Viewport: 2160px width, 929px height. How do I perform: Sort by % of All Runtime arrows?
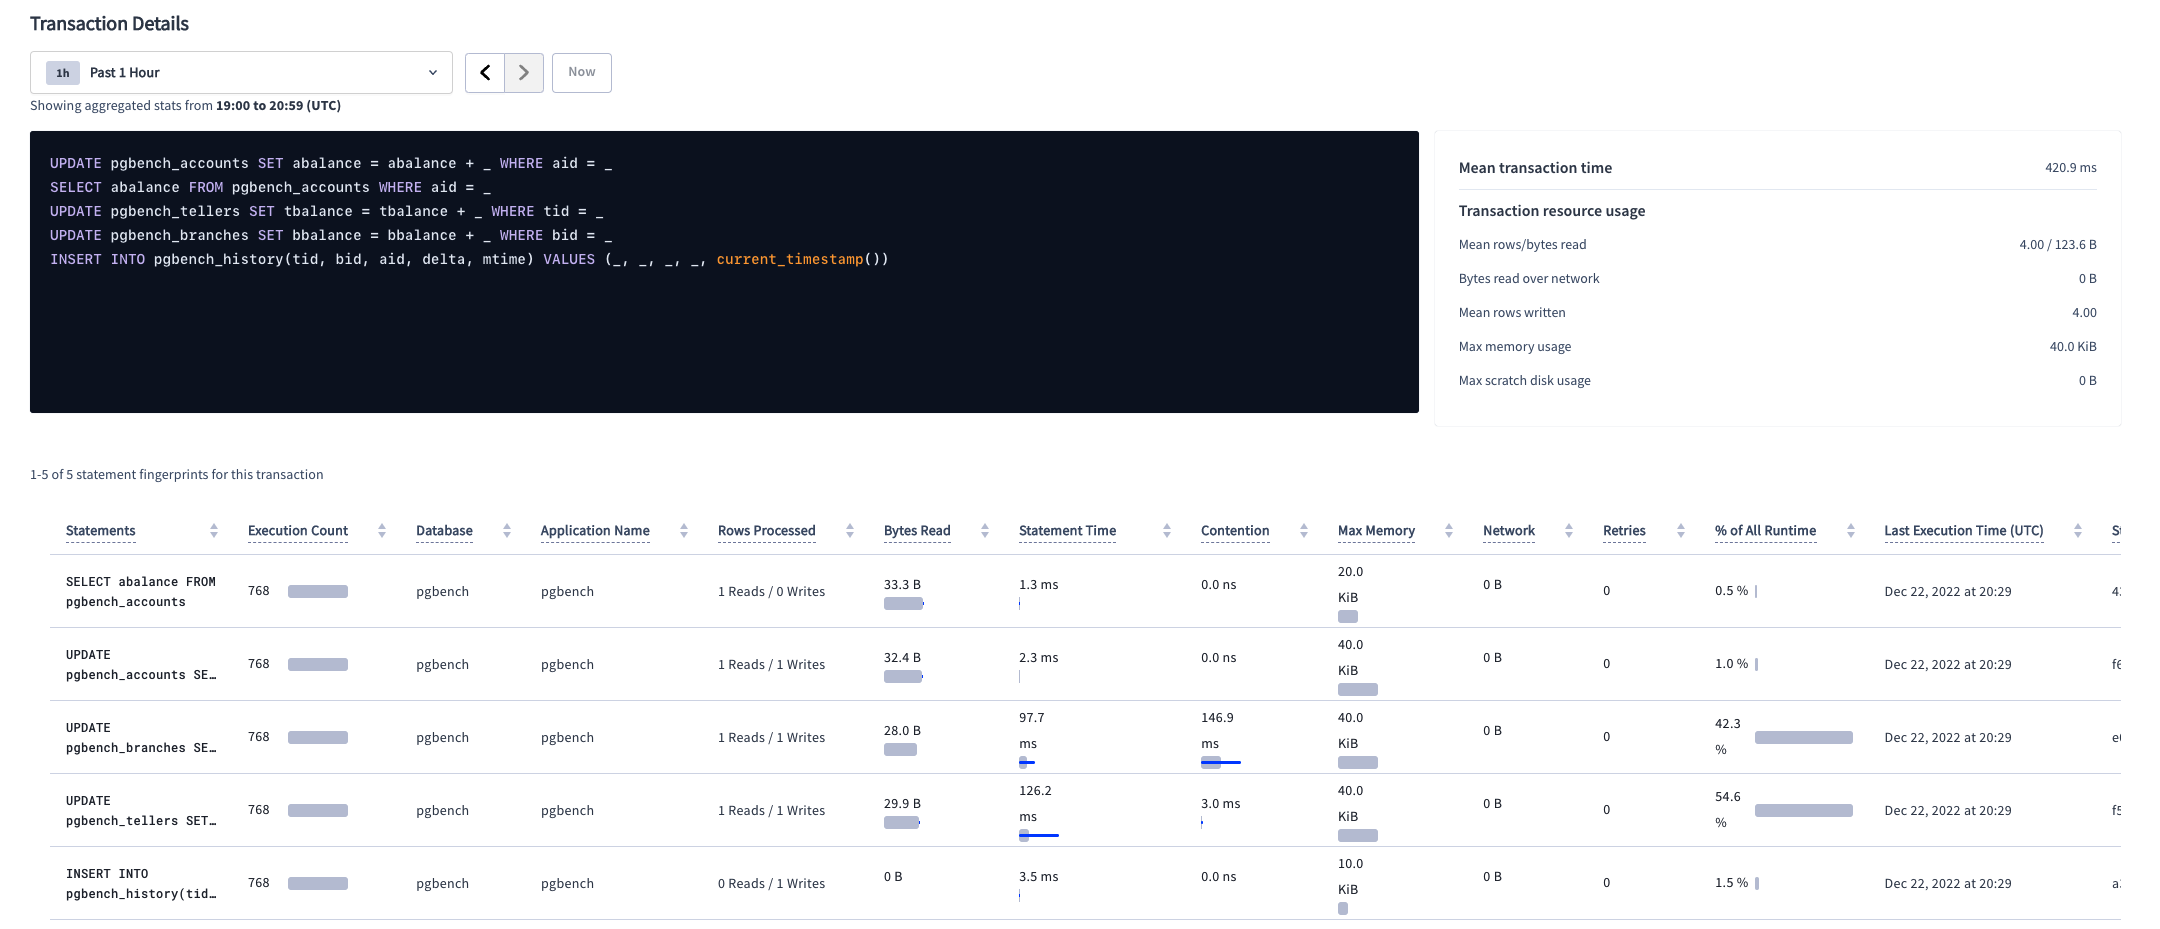1851,531
